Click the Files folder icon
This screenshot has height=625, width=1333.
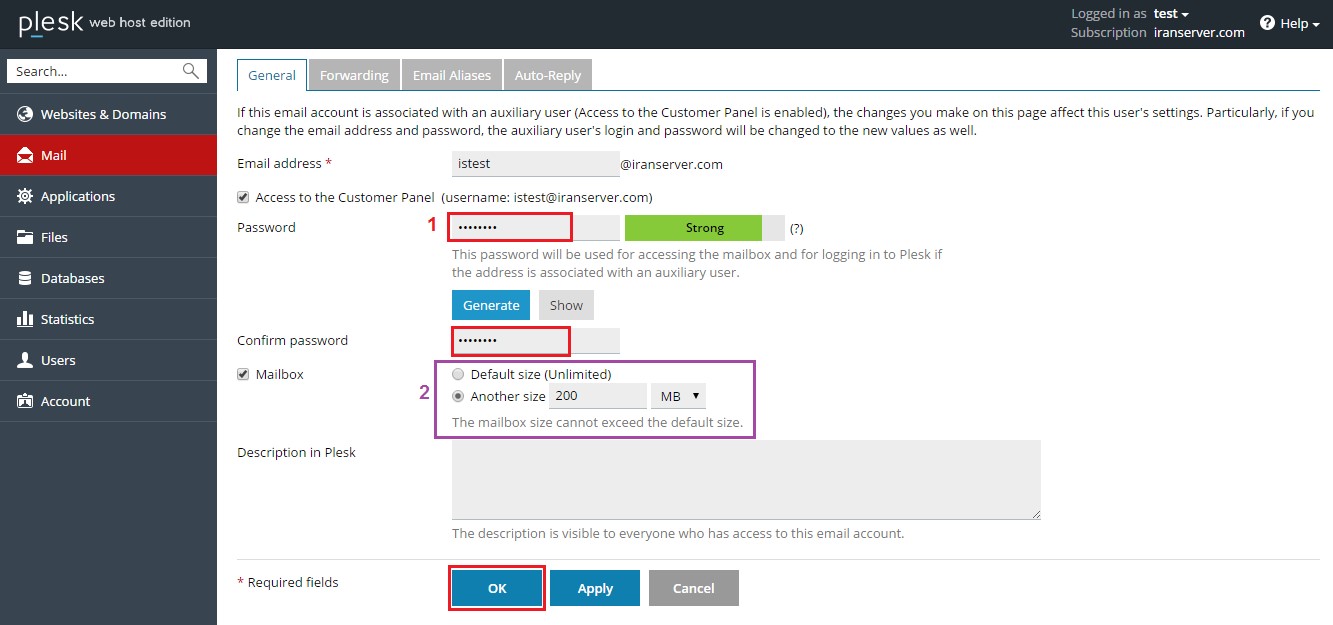tap(25, 237)
